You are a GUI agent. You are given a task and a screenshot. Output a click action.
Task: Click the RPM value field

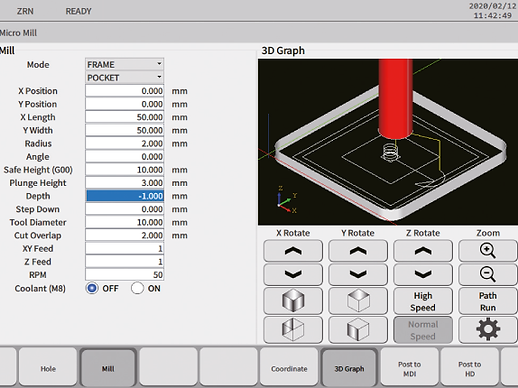click(x=124, y=275)
